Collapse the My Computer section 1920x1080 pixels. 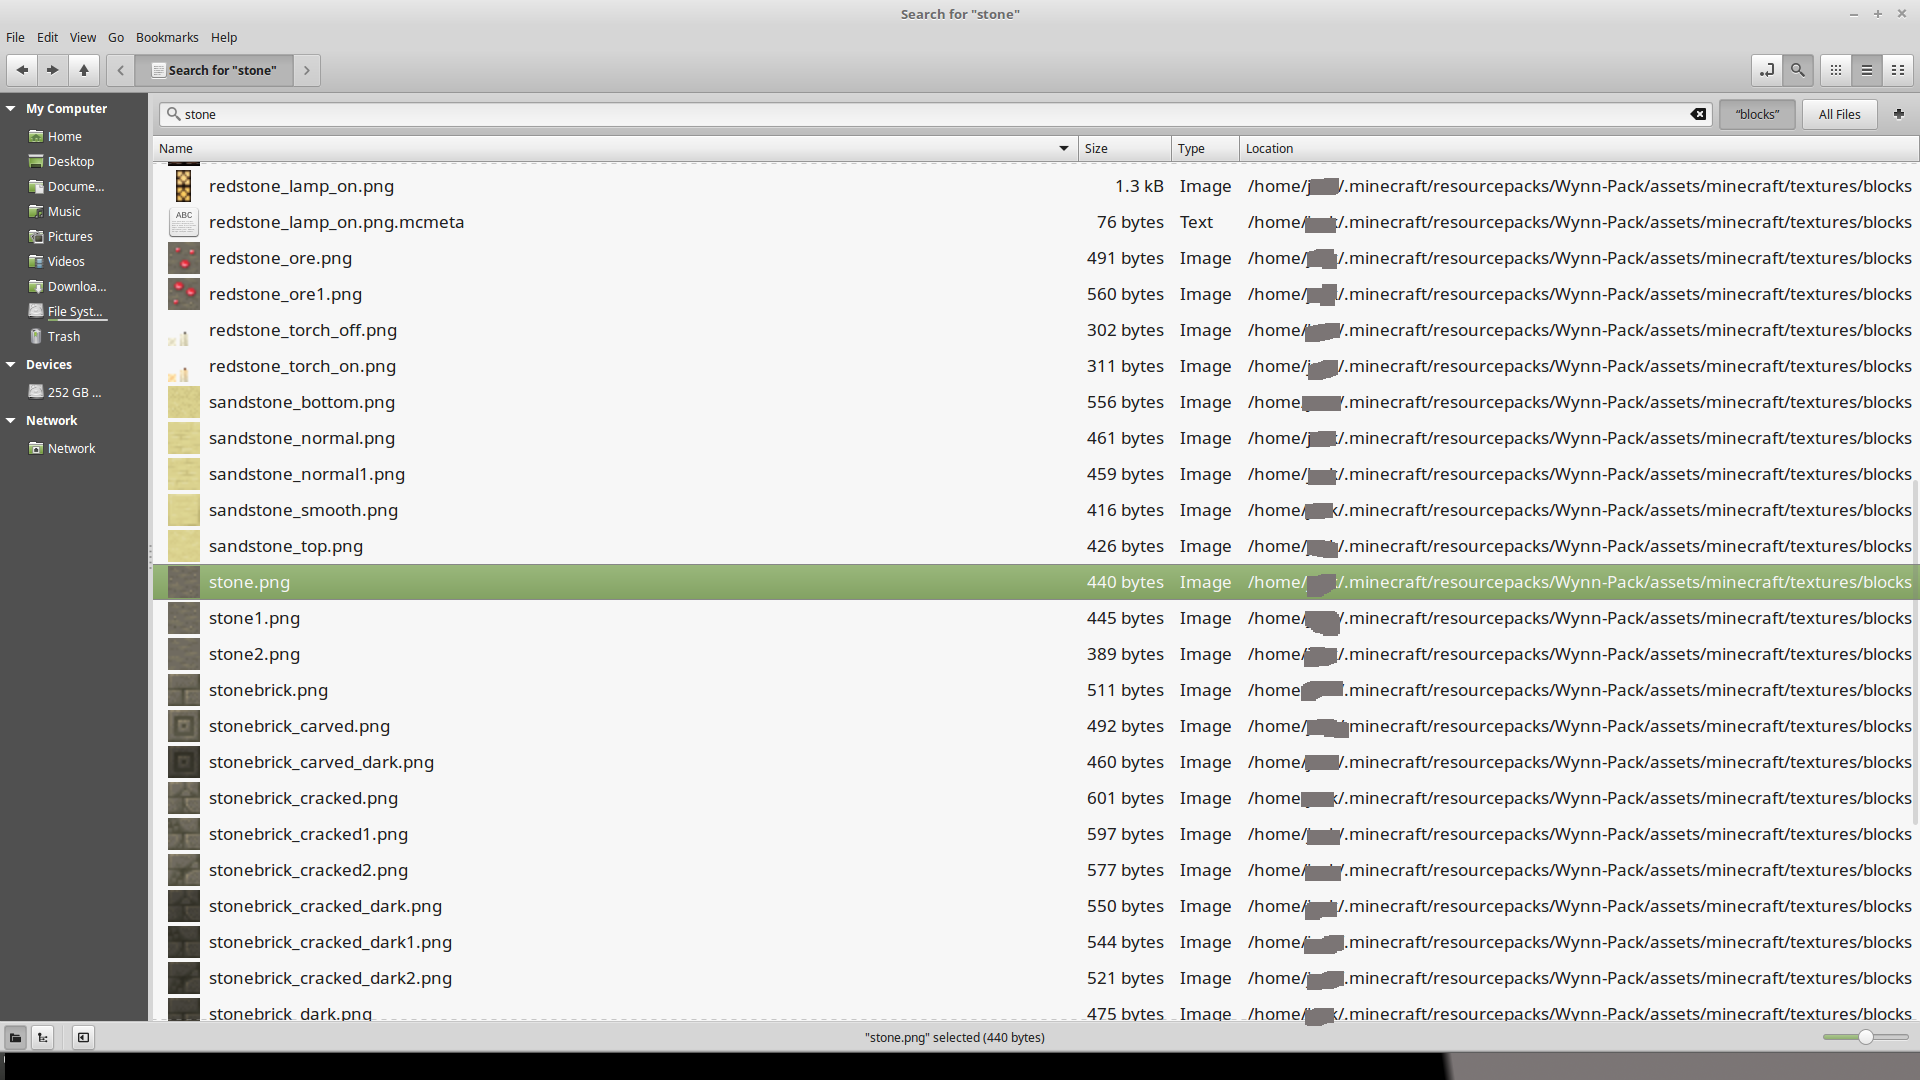11,109
